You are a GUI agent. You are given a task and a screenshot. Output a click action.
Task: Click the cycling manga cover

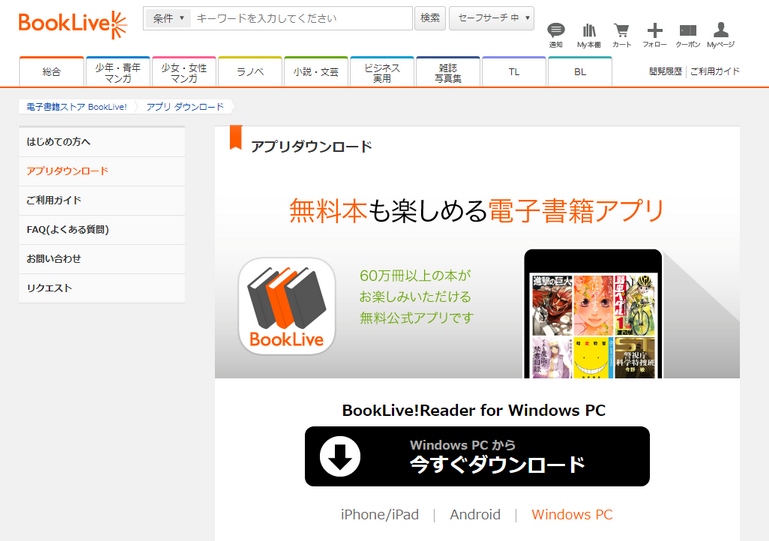click(635, 305)
